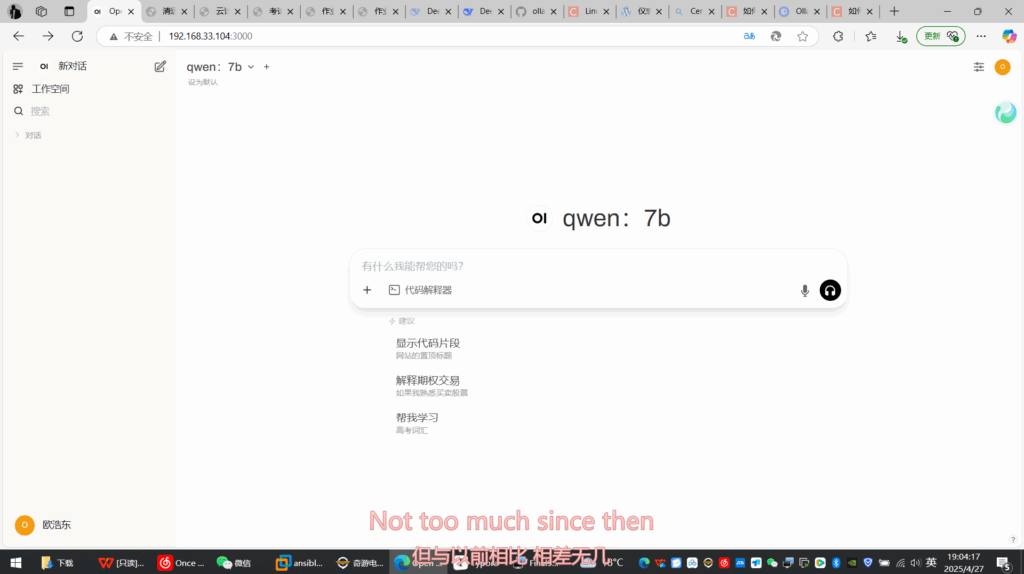Screen dimensions: 1024x574
Task: Add another model with the plus icon
Action: (266, 67)
